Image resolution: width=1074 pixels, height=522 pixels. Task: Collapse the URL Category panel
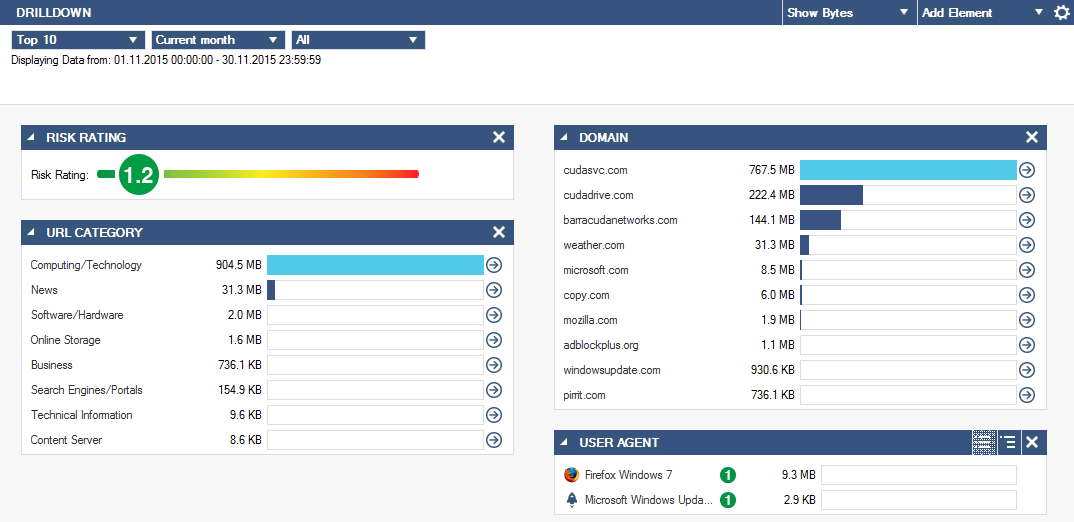tap(31, 232)
